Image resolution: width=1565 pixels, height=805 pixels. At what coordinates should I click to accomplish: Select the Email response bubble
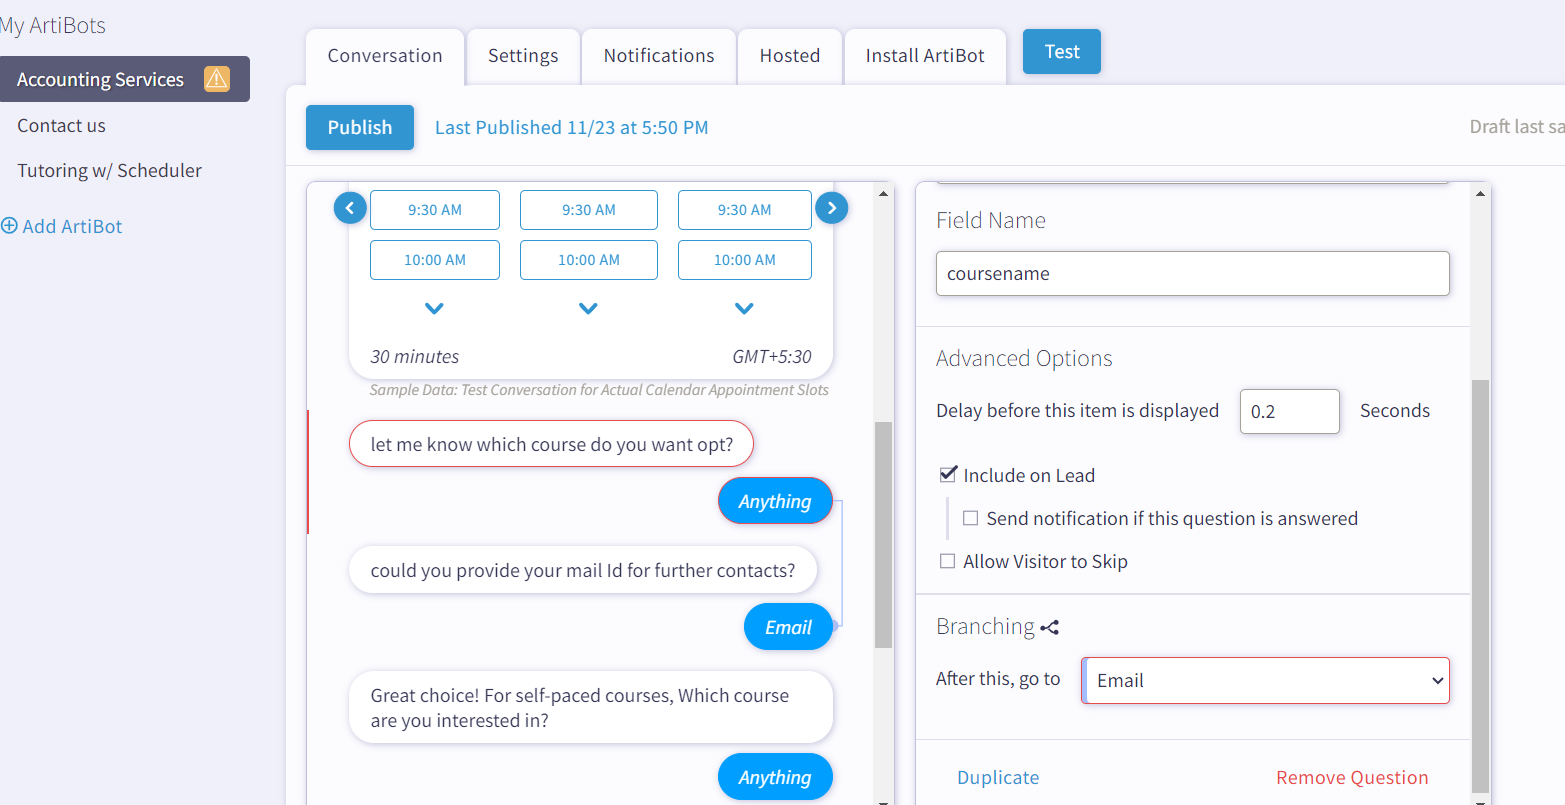pos(788,627)
